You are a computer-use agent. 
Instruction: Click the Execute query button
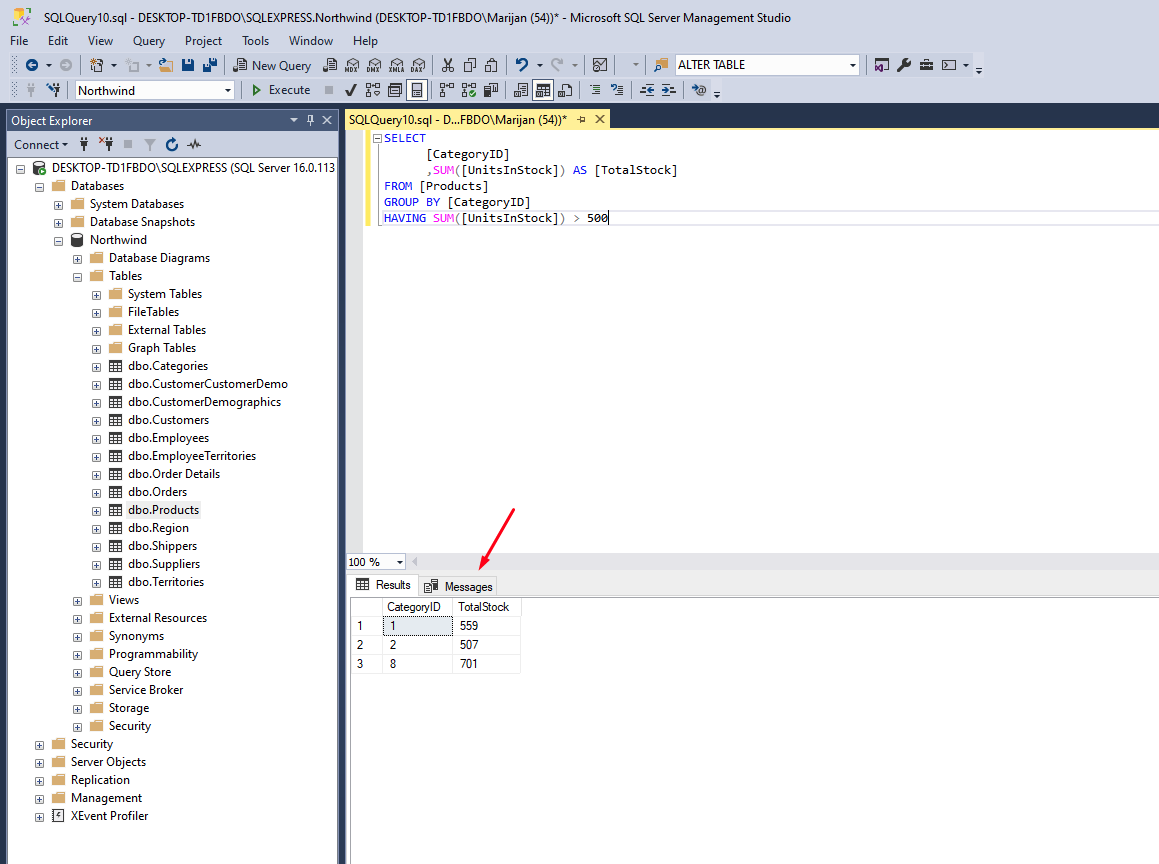[x=281, y=90]
